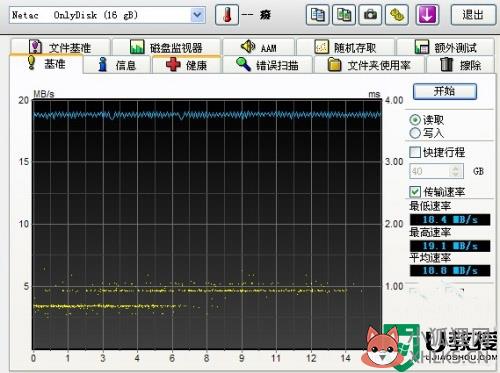This screenshot has width=500, height=373.
Task: Click the lightbulb icon on 基准 tab
Action: pyautogui.click(x=31, y=62)
